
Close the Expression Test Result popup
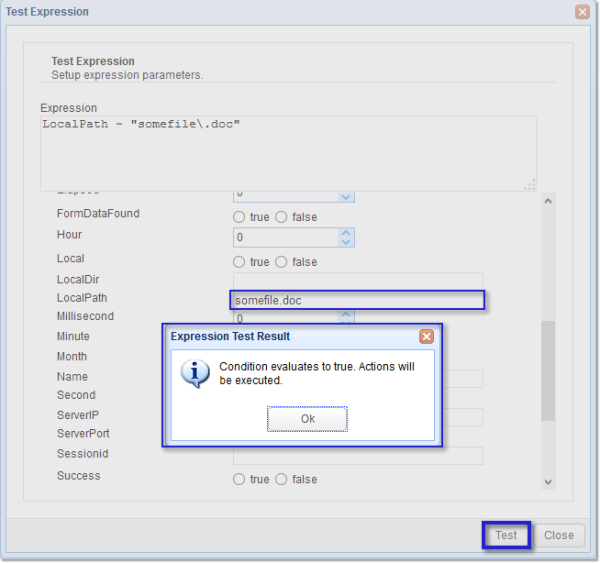[x=426, y=336]
